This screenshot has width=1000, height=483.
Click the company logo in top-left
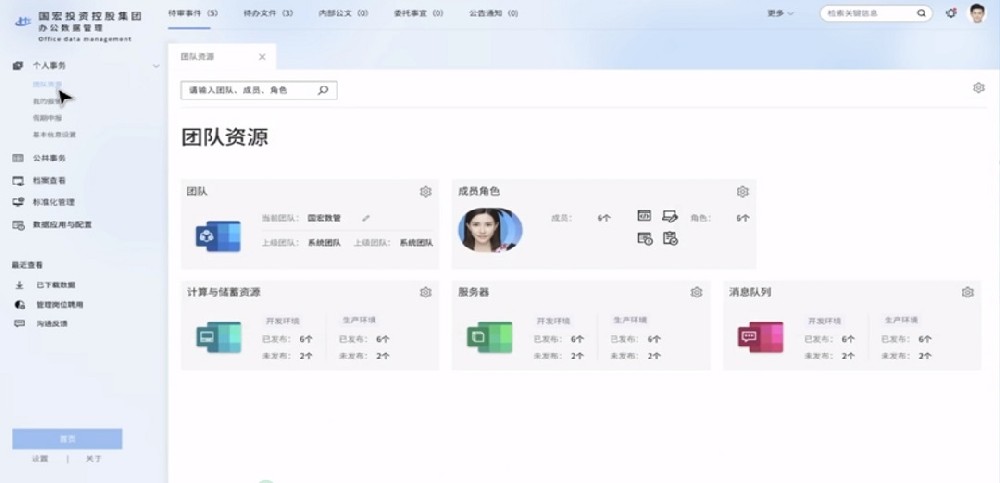(23, 21)
